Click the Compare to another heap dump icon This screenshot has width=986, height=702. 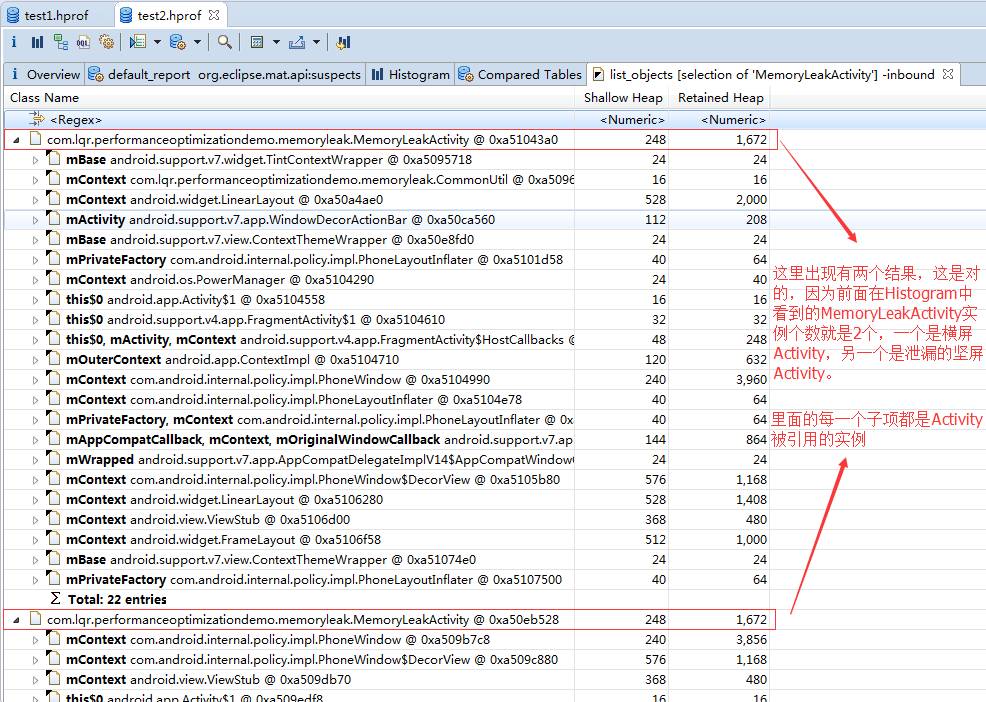point(343,42)
